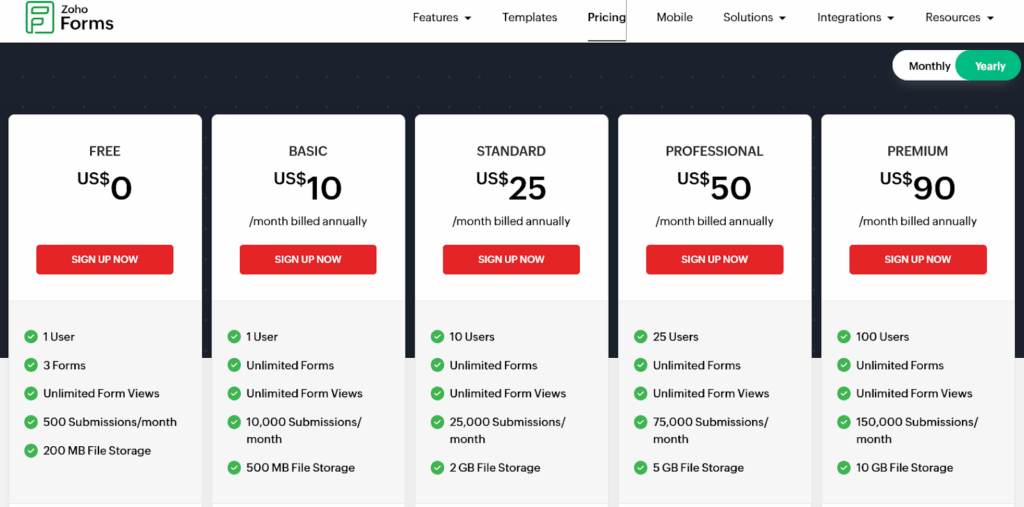Open the Pricing tab

pos(606,18)
